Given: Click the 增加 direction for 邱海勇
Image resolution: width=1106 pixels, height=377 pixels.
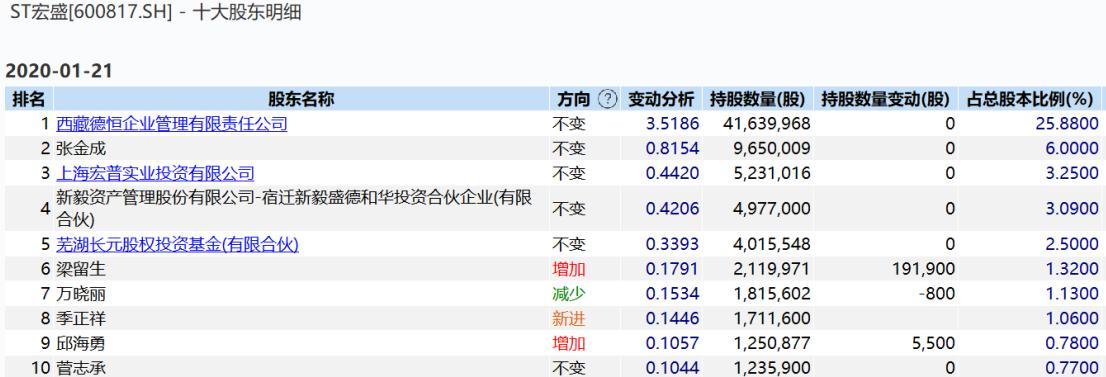Looking at the screenshot, I should pyautogui.click(x=569, y=344).
